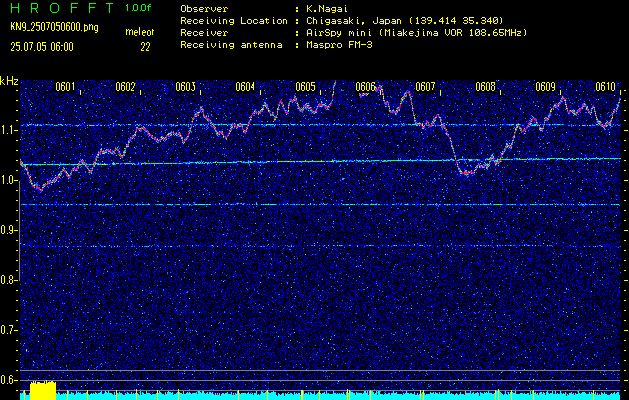Click the meteor label above the count
Screen dimensions: 629x400
pos(140,32)
